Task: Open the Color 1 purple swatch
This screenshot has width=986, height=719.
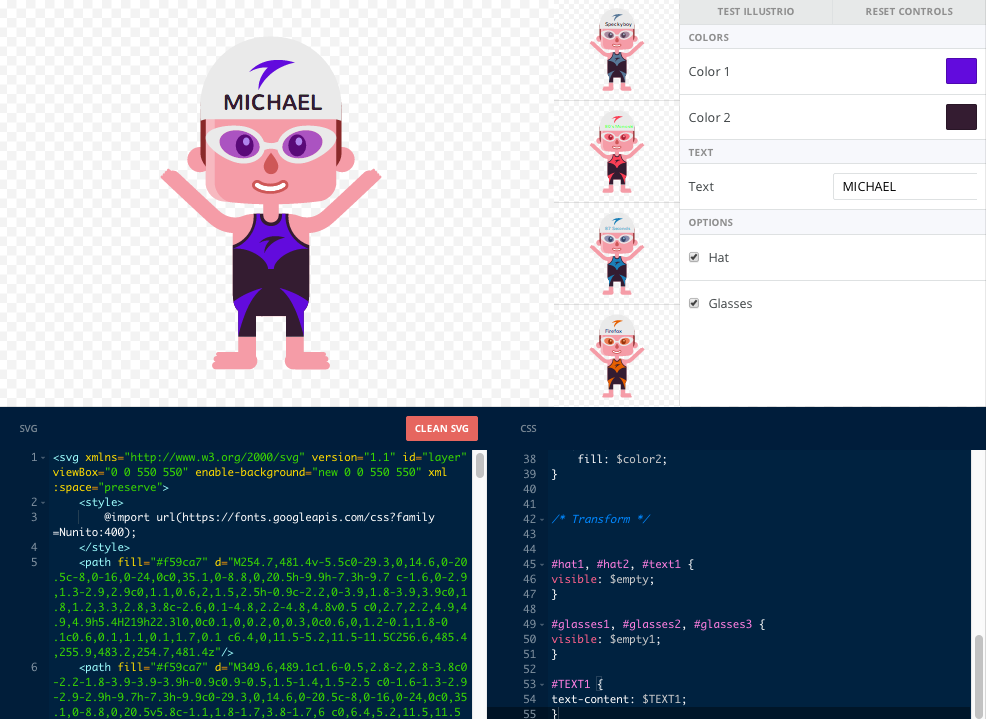Action: (x=961, y=72)
